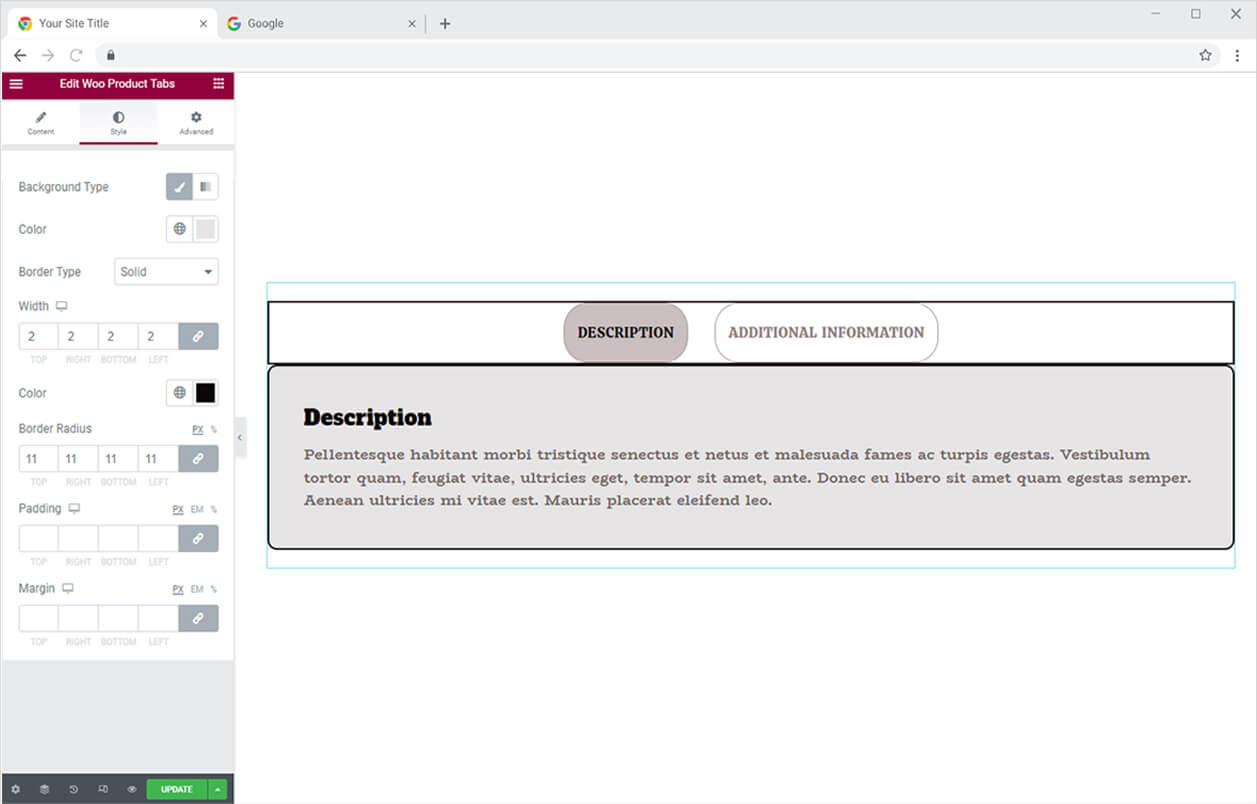
Task: Click the global color globe for background Color
Action: pos(179,229)
